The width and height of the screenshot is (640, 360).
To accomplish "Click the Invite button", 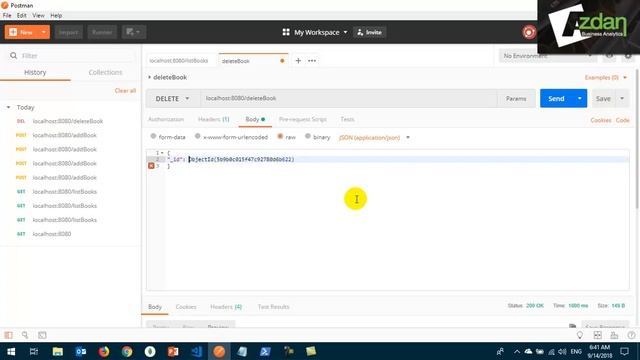I will coord(369,32).
